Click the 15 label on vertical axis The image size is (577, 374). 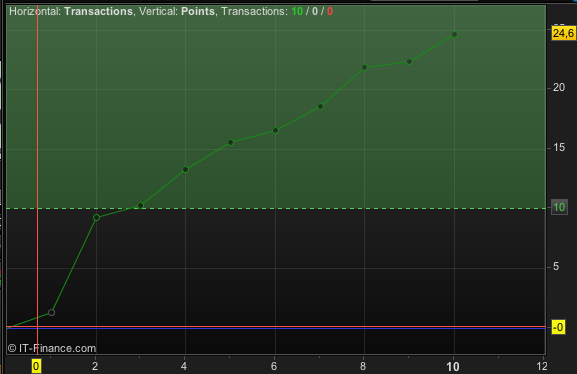[x=559, y=148]
